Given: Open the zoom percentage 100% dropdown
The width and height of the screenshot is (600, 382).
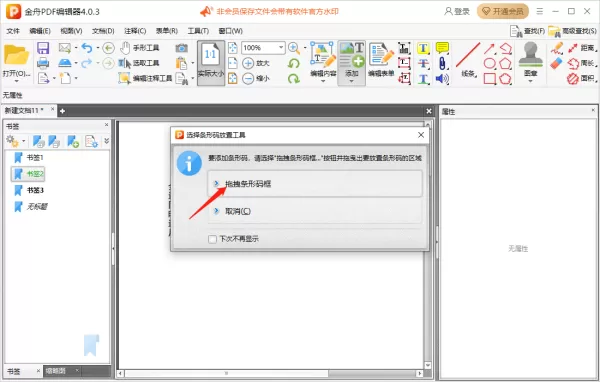Looking at the screenshot, I should click(281, 48).
